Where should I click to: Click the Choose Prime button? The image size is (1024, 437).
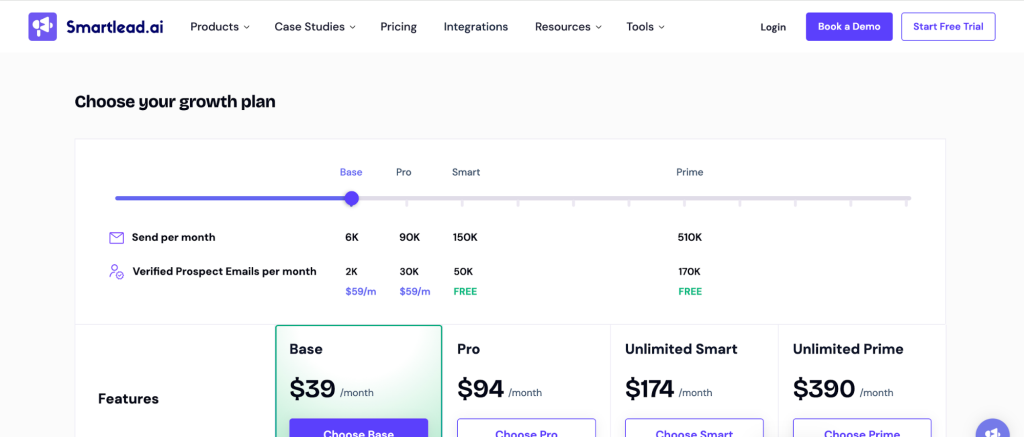click(862, 428)
